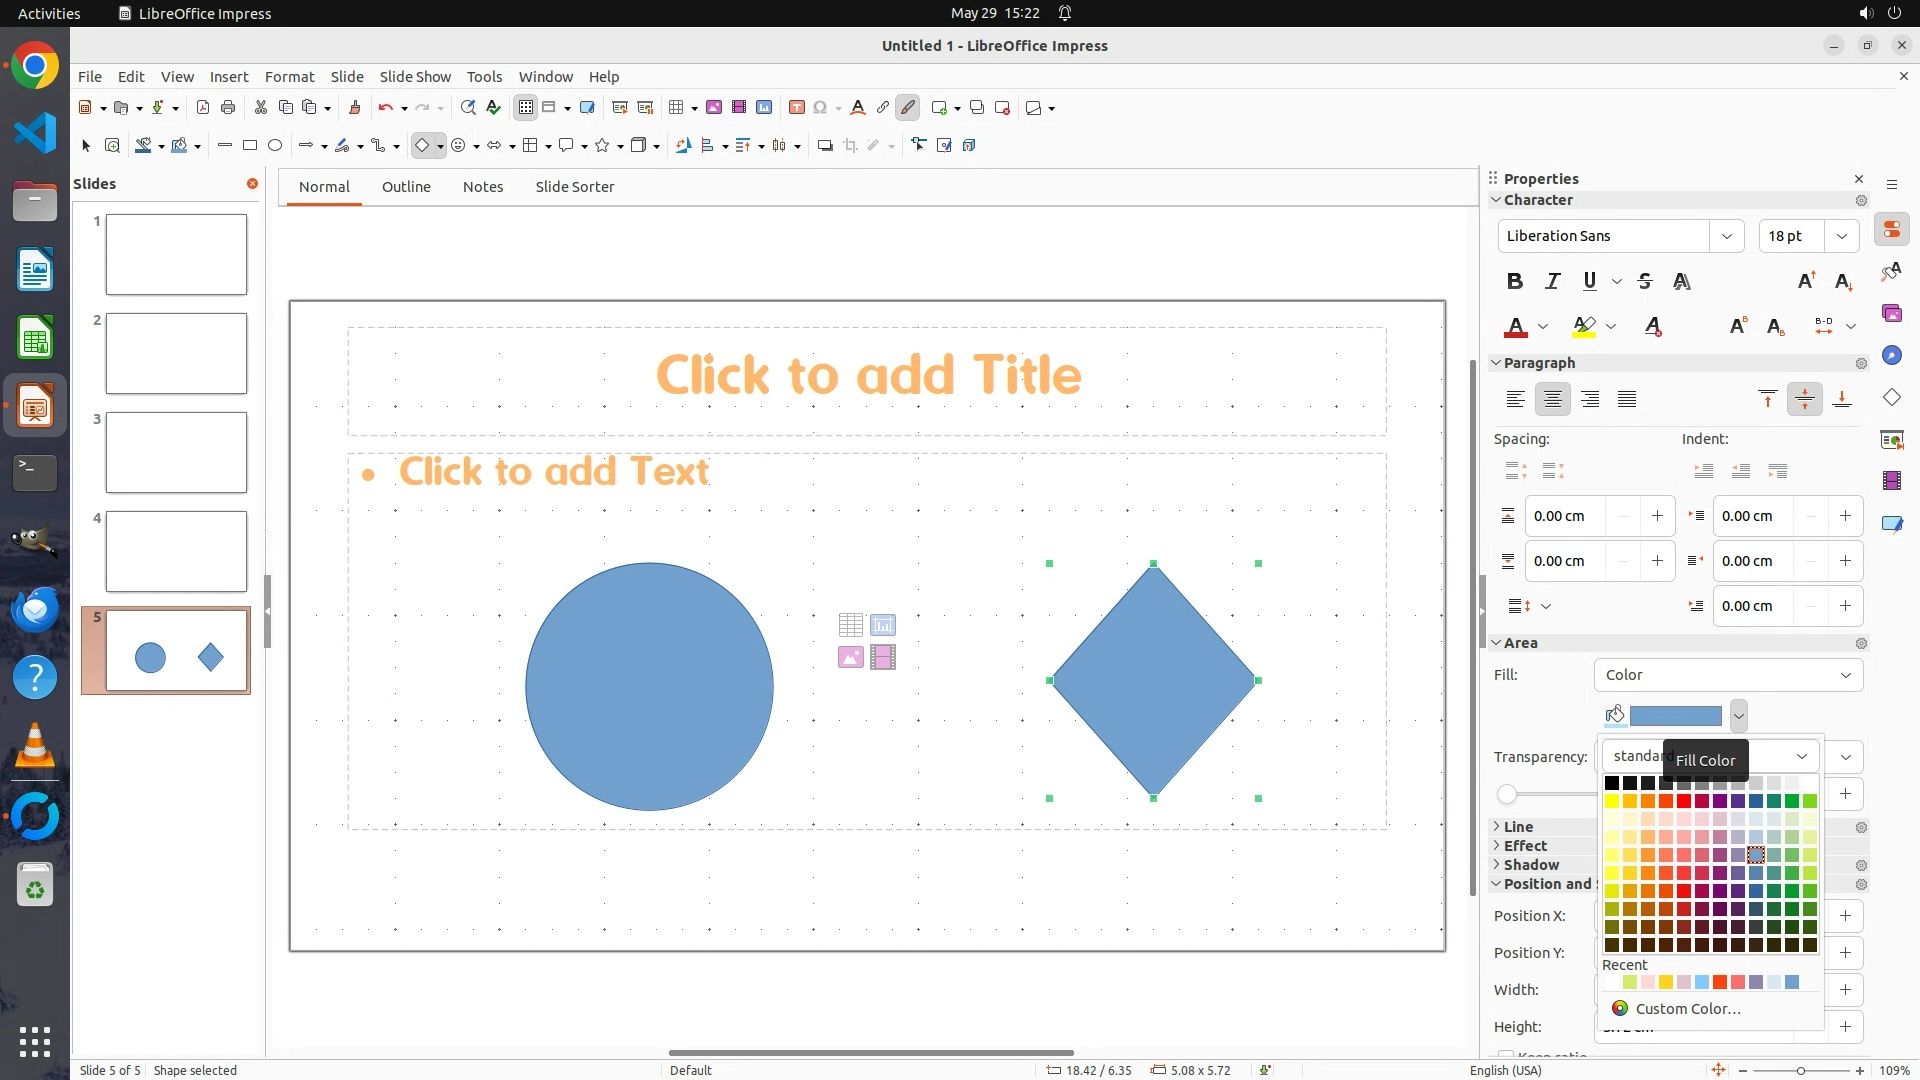Click the Increase Font Size icon

1806,282
